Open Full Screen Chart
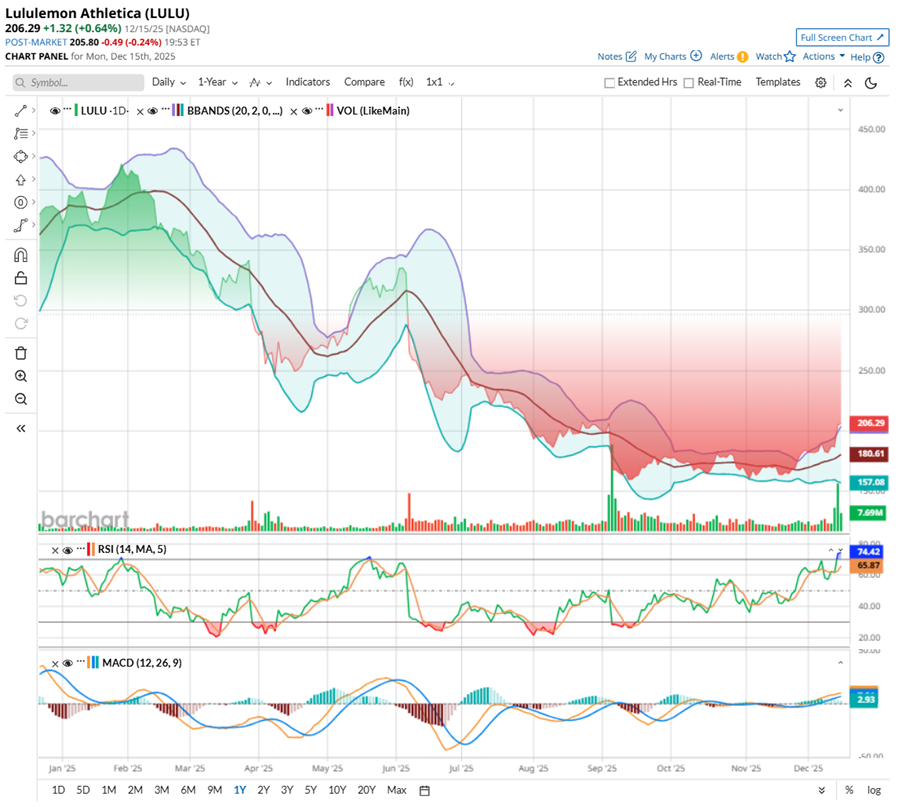The height and width of the screenshot is (807, 902). (842, 37)
